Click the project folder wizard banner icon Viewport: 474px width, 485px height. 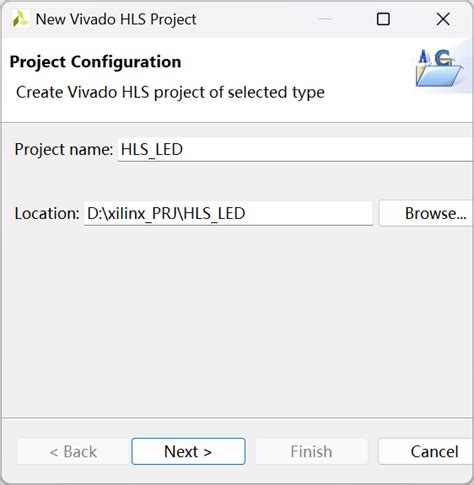tap(439, 68)
